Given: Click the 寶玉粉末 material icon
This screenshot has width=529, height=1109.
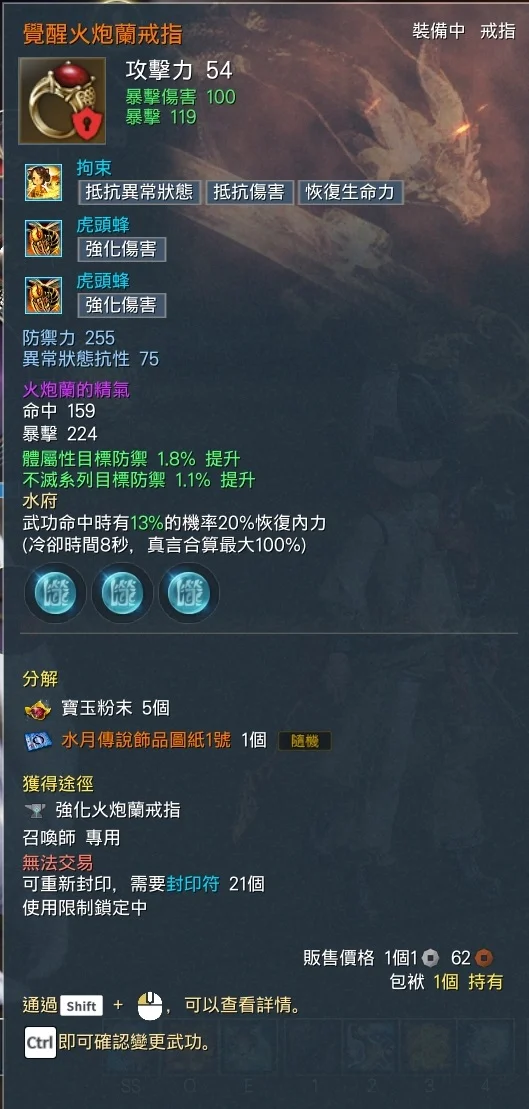Looking at the screenshot, I should point(37,709).
